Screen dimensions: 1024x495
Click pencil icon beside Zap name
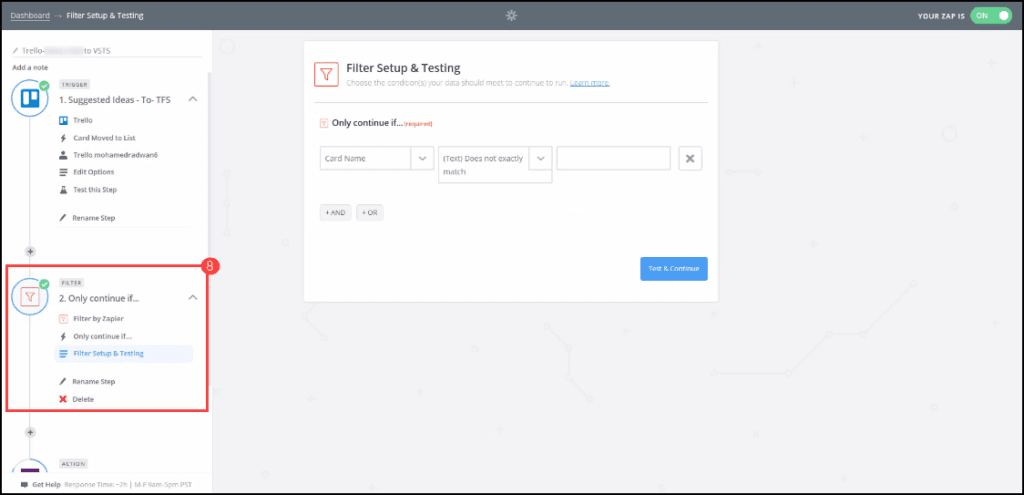click(15, 50)
